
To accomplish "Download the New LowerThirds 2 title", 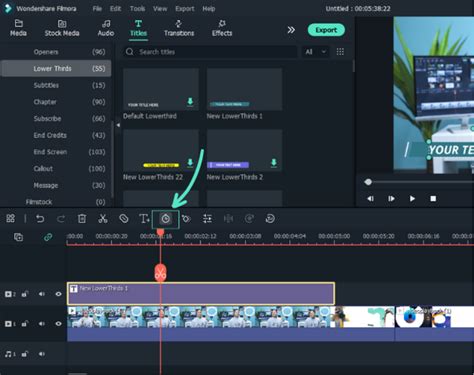I will pos(274,163).
